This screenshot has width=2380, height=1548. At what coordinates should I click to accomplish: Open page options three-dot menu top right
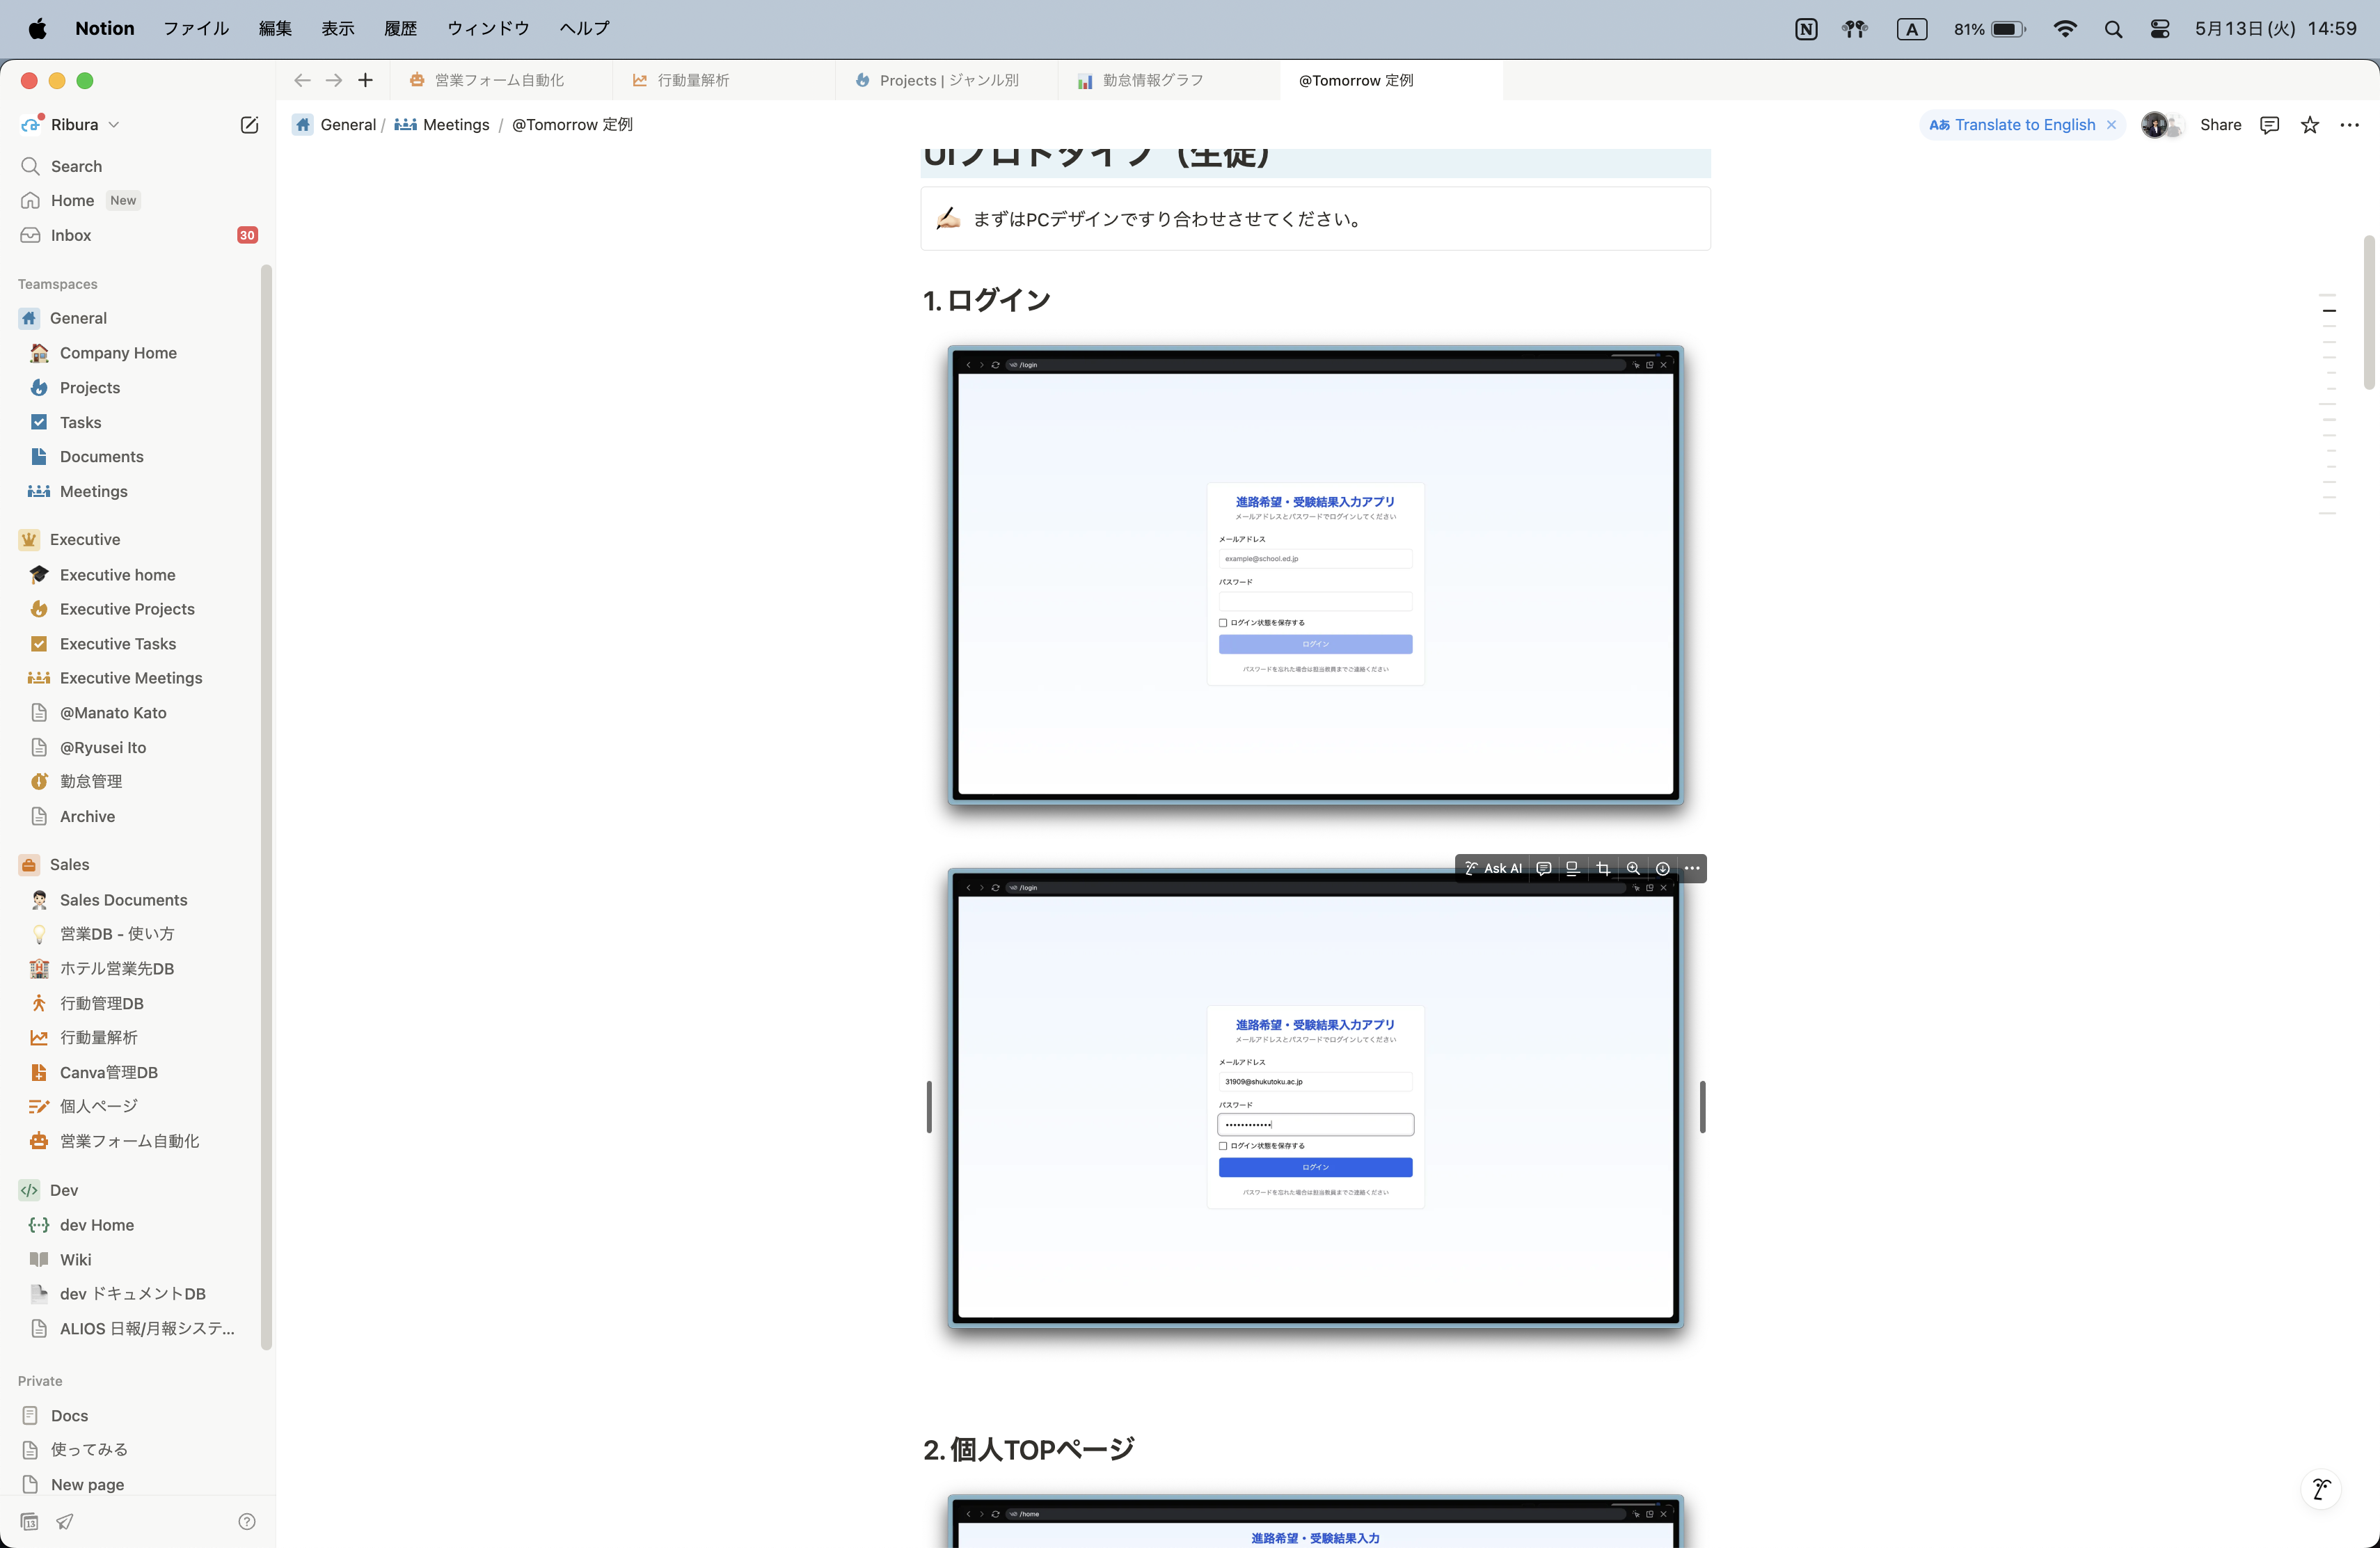[x=2350, y=124]
